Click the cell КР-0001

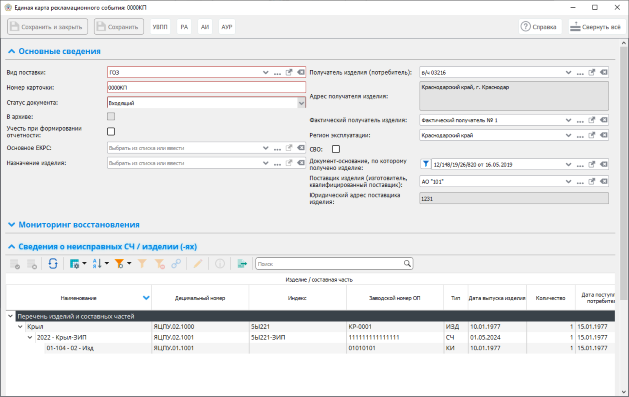[x=395, y=327]
